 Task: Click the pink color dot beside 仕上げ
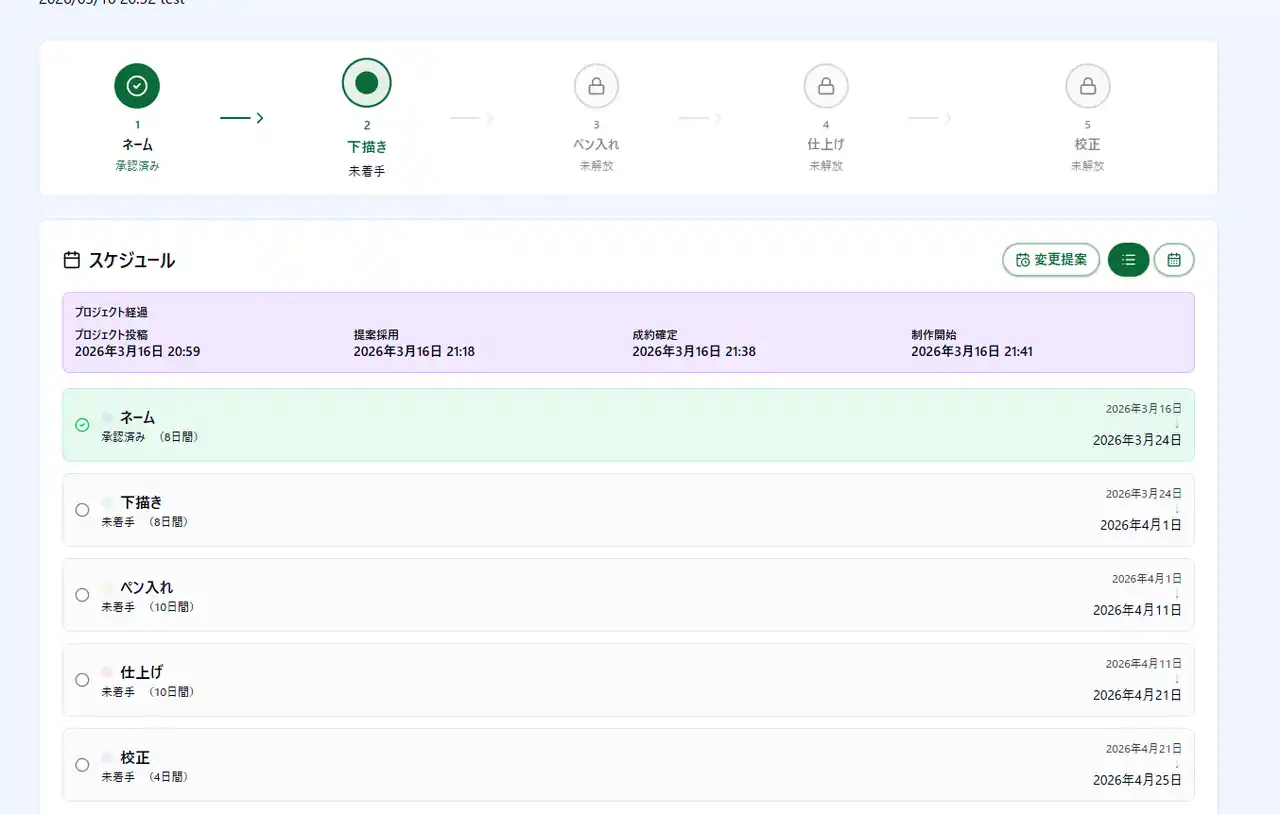tap(107, 672)
